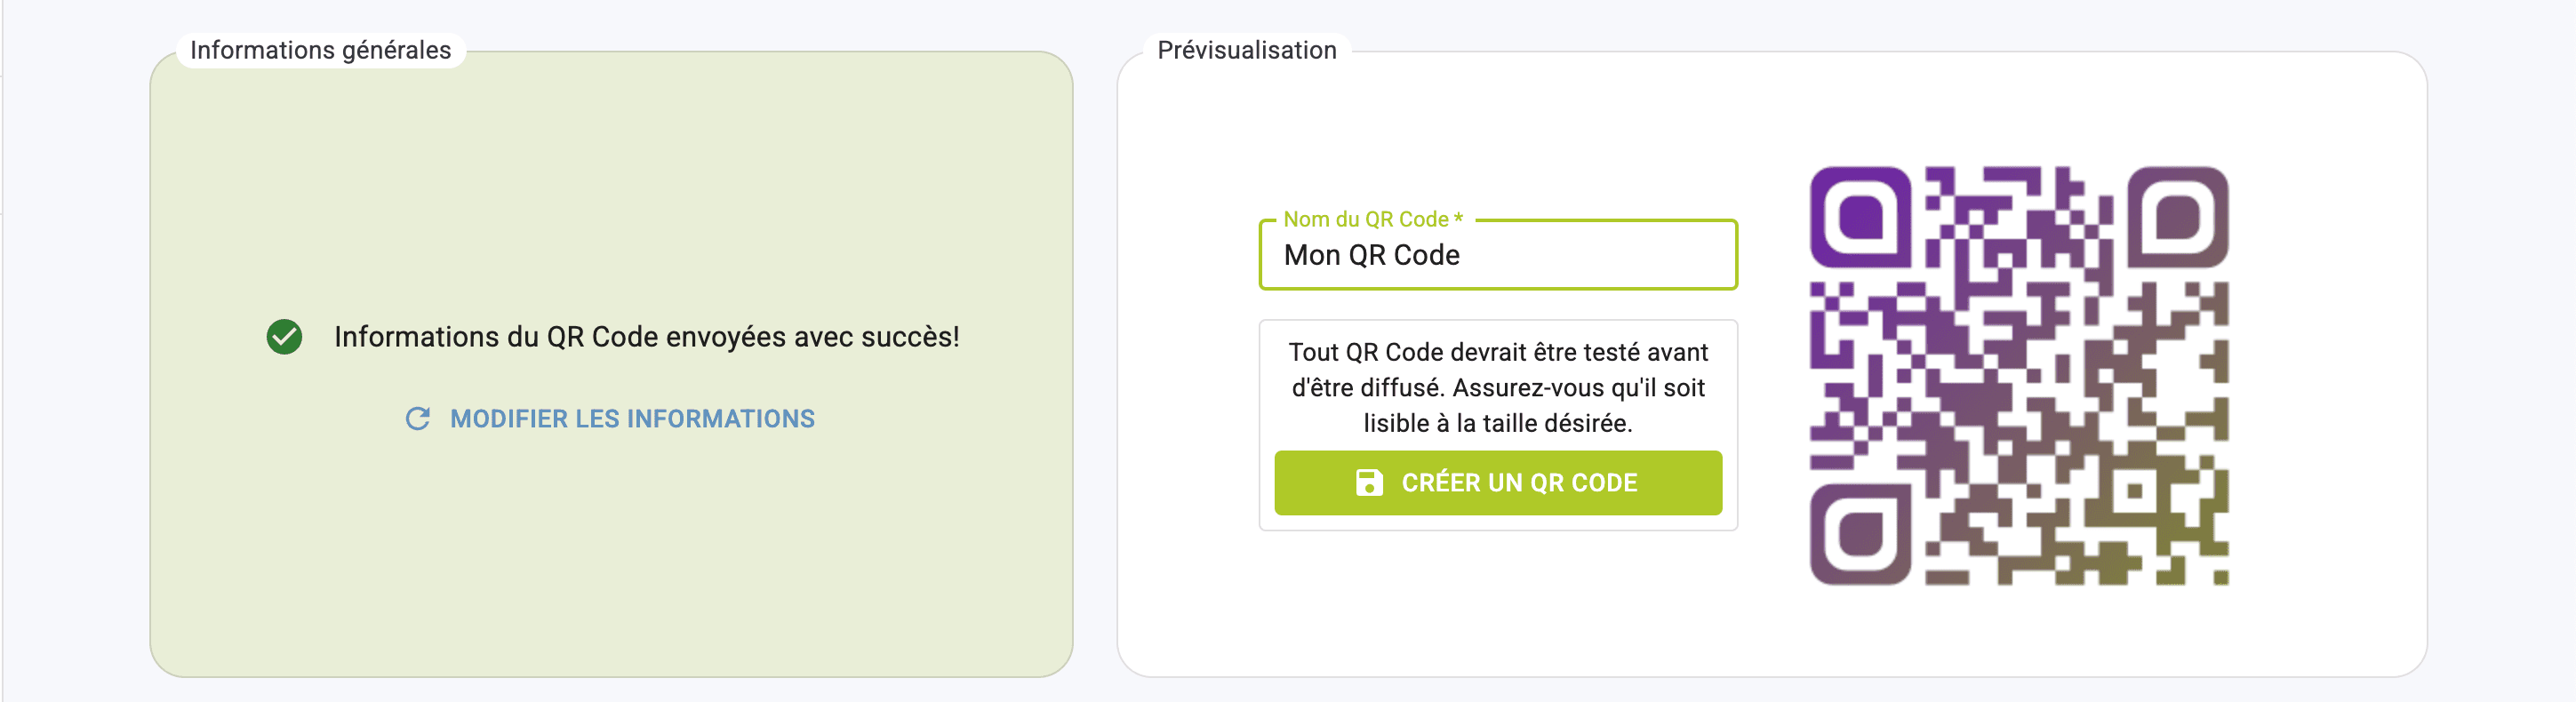2576x702 pixels.
Task: Click the "Nom du QR Code *" floating label
Action: [x=1372, y=220]
